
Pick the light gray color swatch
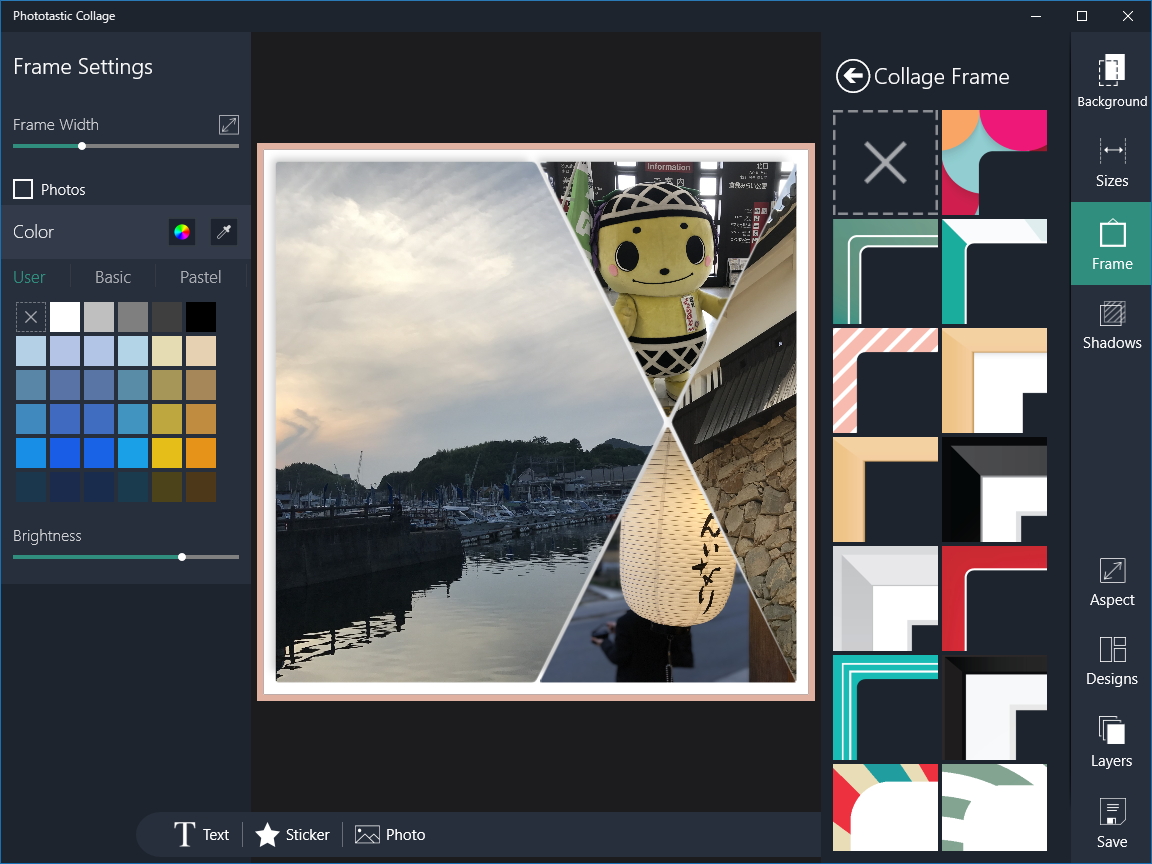98,317
